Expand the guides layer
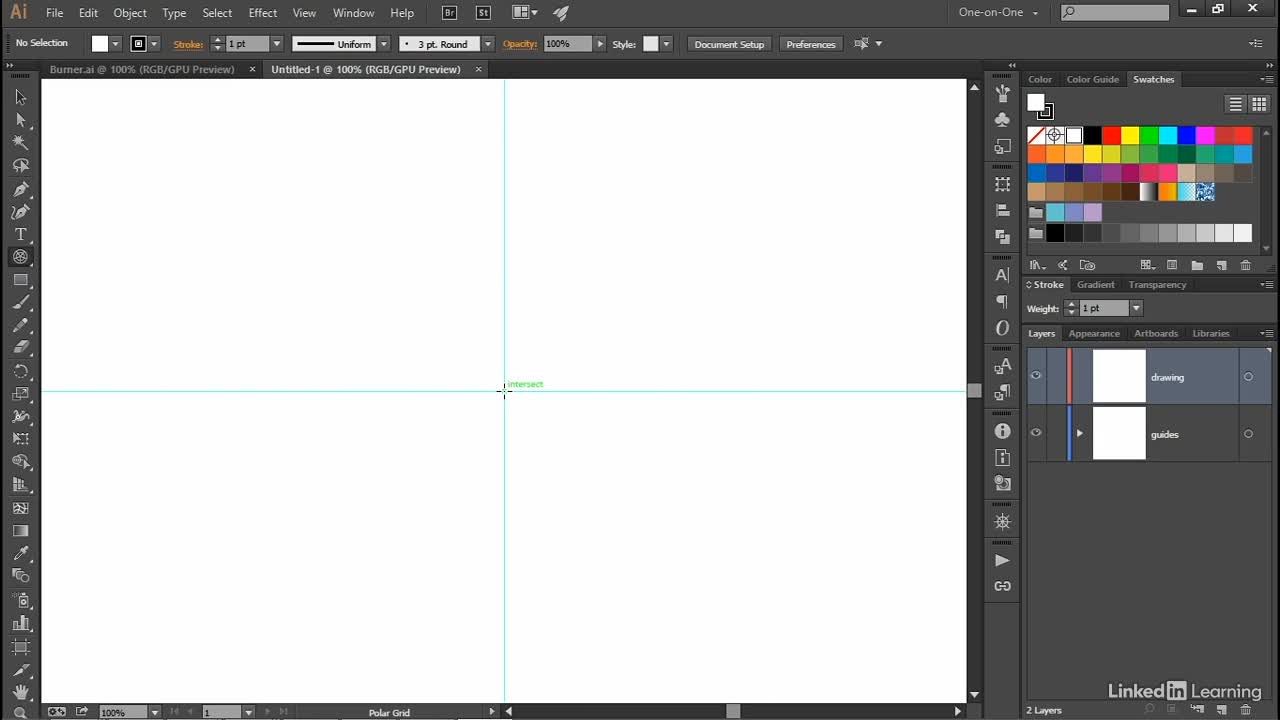Screen dimensions: 1280x720 click(x=1079, y=433)
